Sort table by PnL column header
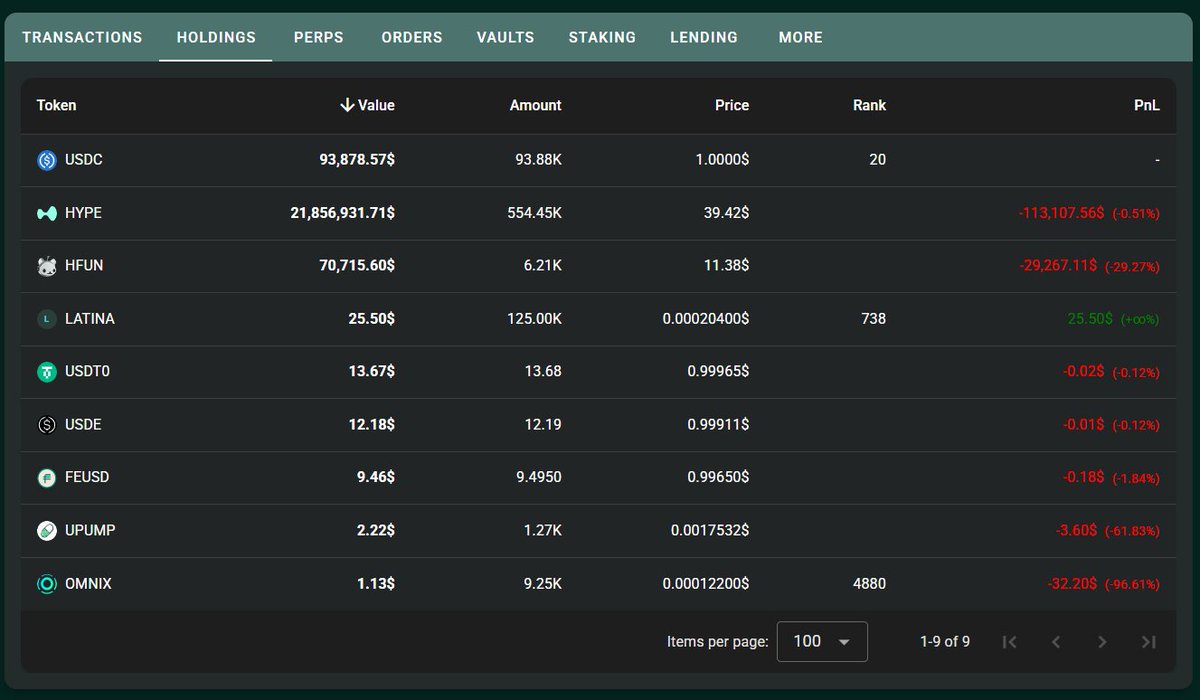 (x=1146, y=105)
